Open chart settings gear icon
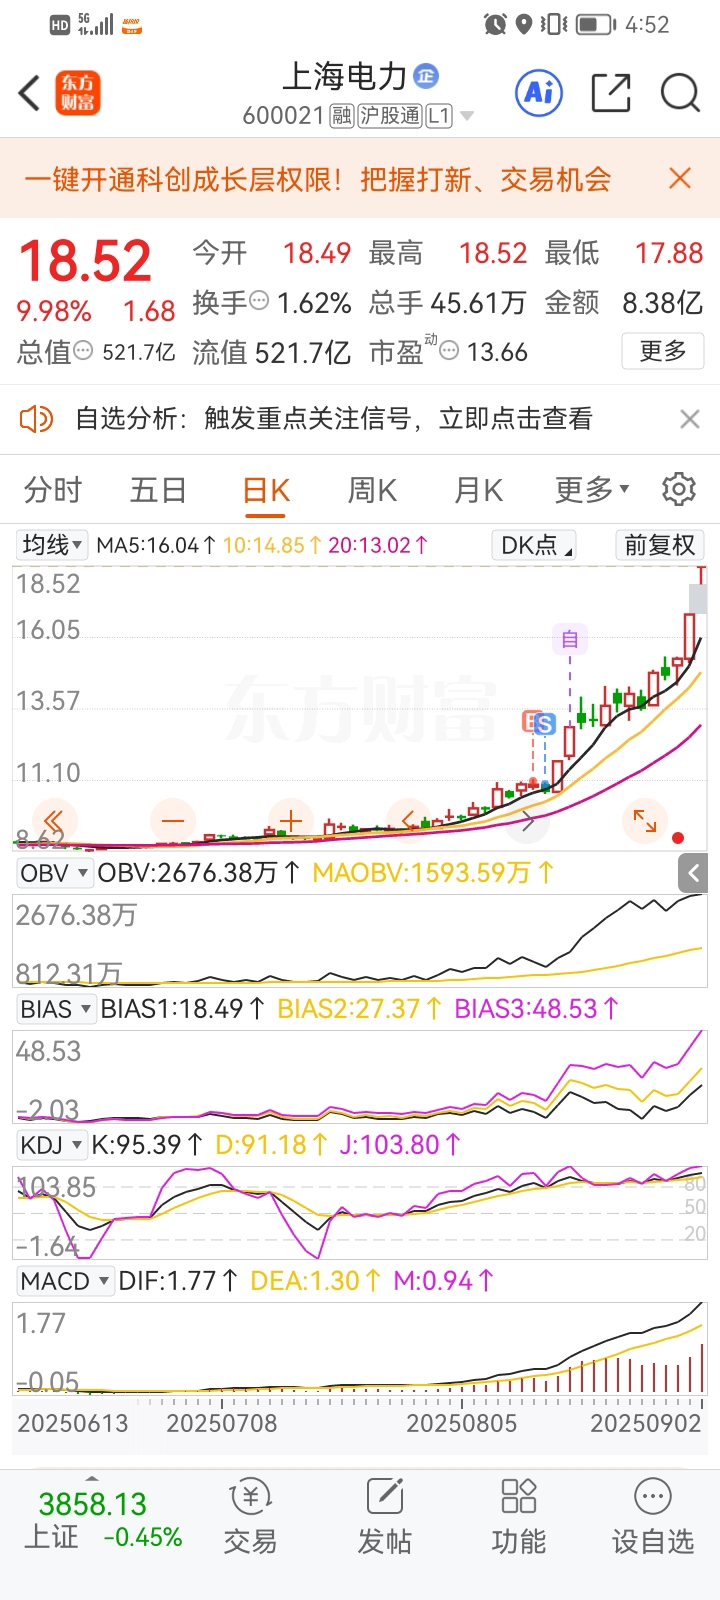 [679, 489]
